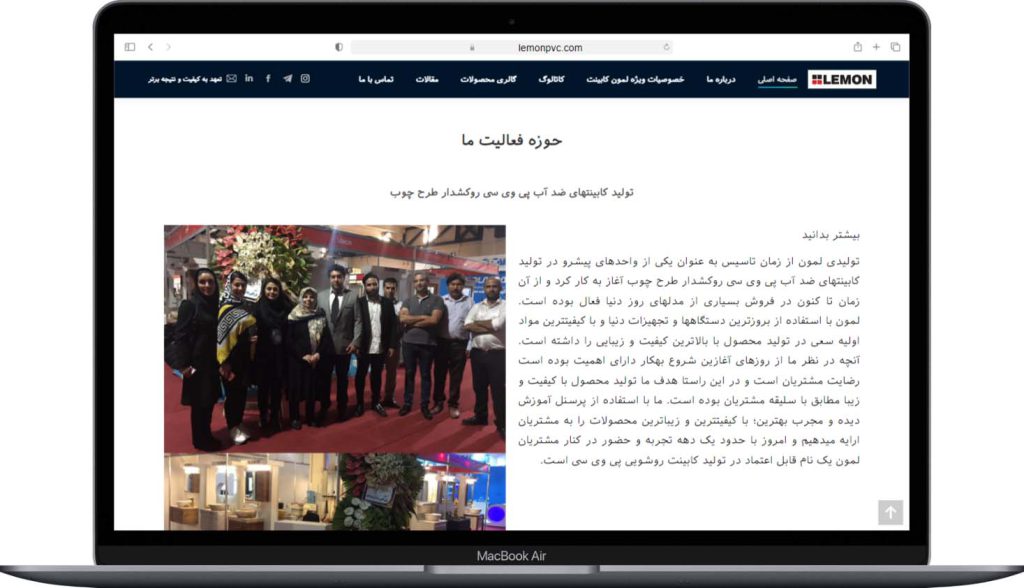
Task: Open the کاتالوگ menu item
Action: 552,79
